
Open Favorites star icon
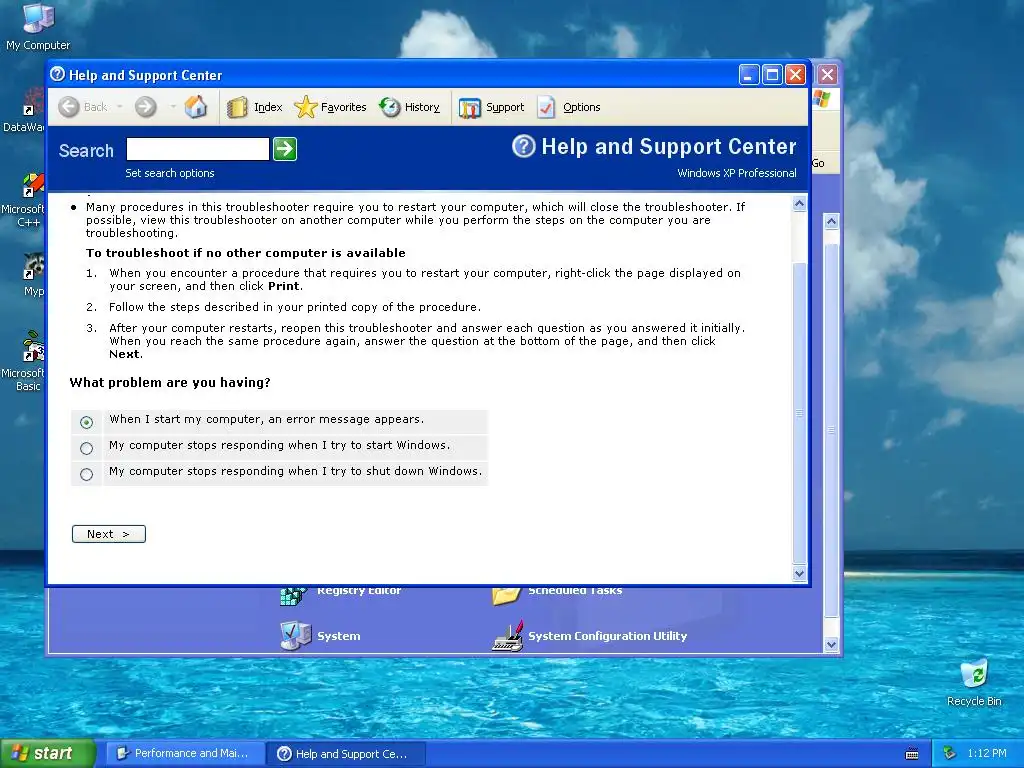[305, 107]
